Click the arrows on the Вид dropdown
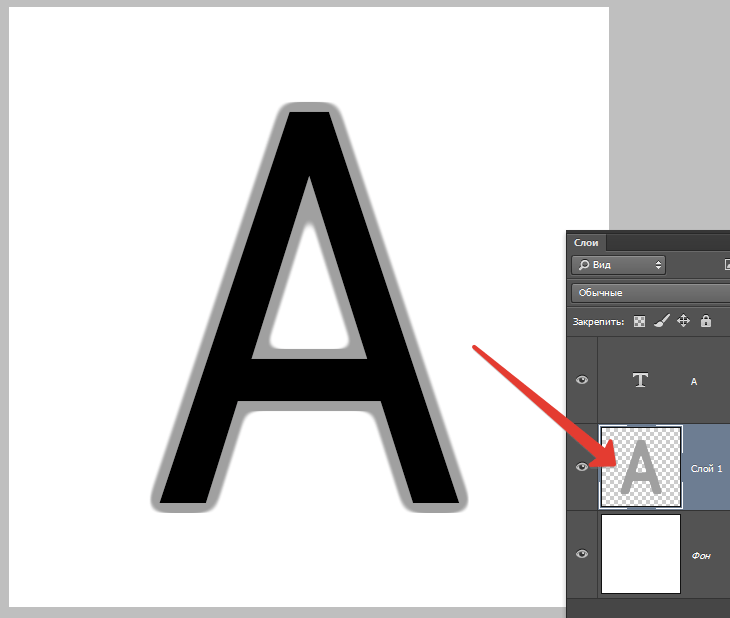 pos(658,265)
